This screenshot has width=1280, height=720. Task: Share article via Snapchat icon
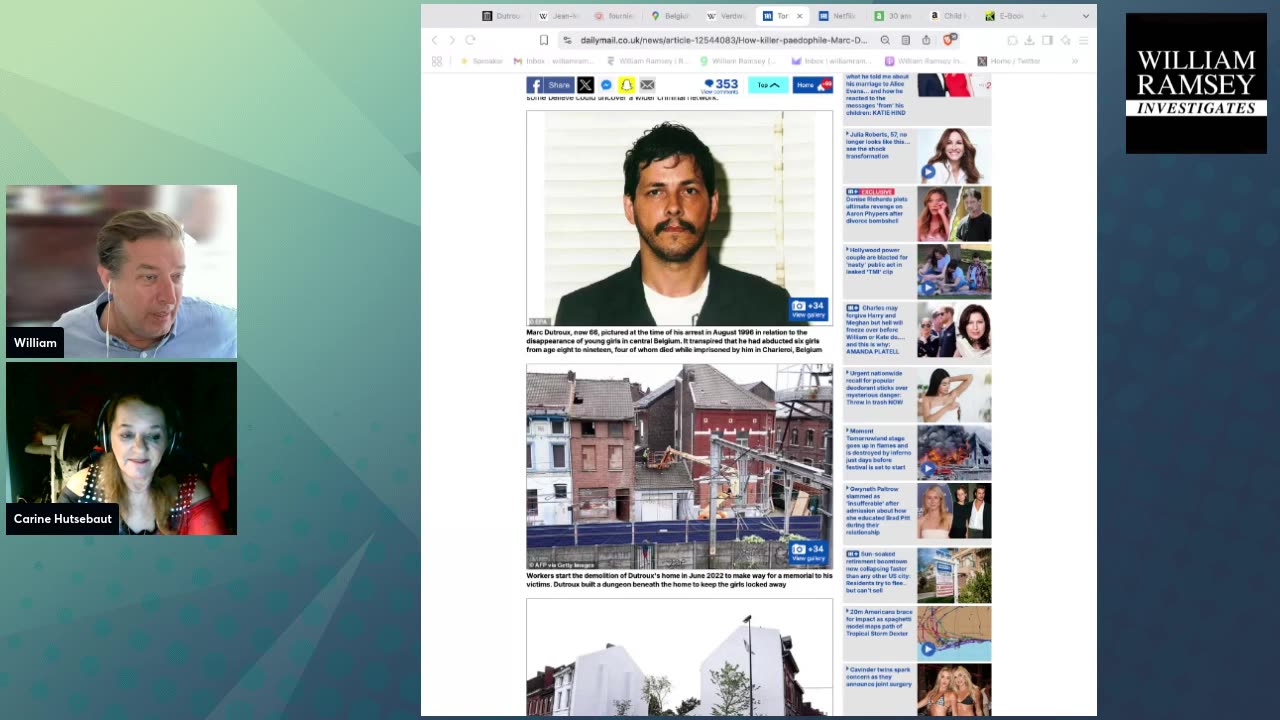626,85
